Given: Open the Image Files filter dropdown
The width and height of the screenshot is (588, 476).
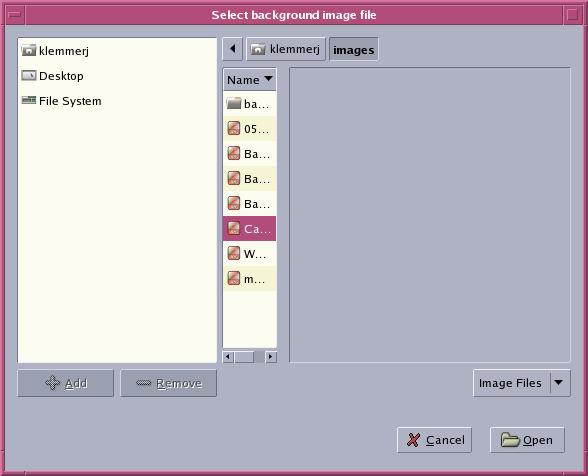Looking at the screenshot, I should pyautogui.click(x=522, y=383).
